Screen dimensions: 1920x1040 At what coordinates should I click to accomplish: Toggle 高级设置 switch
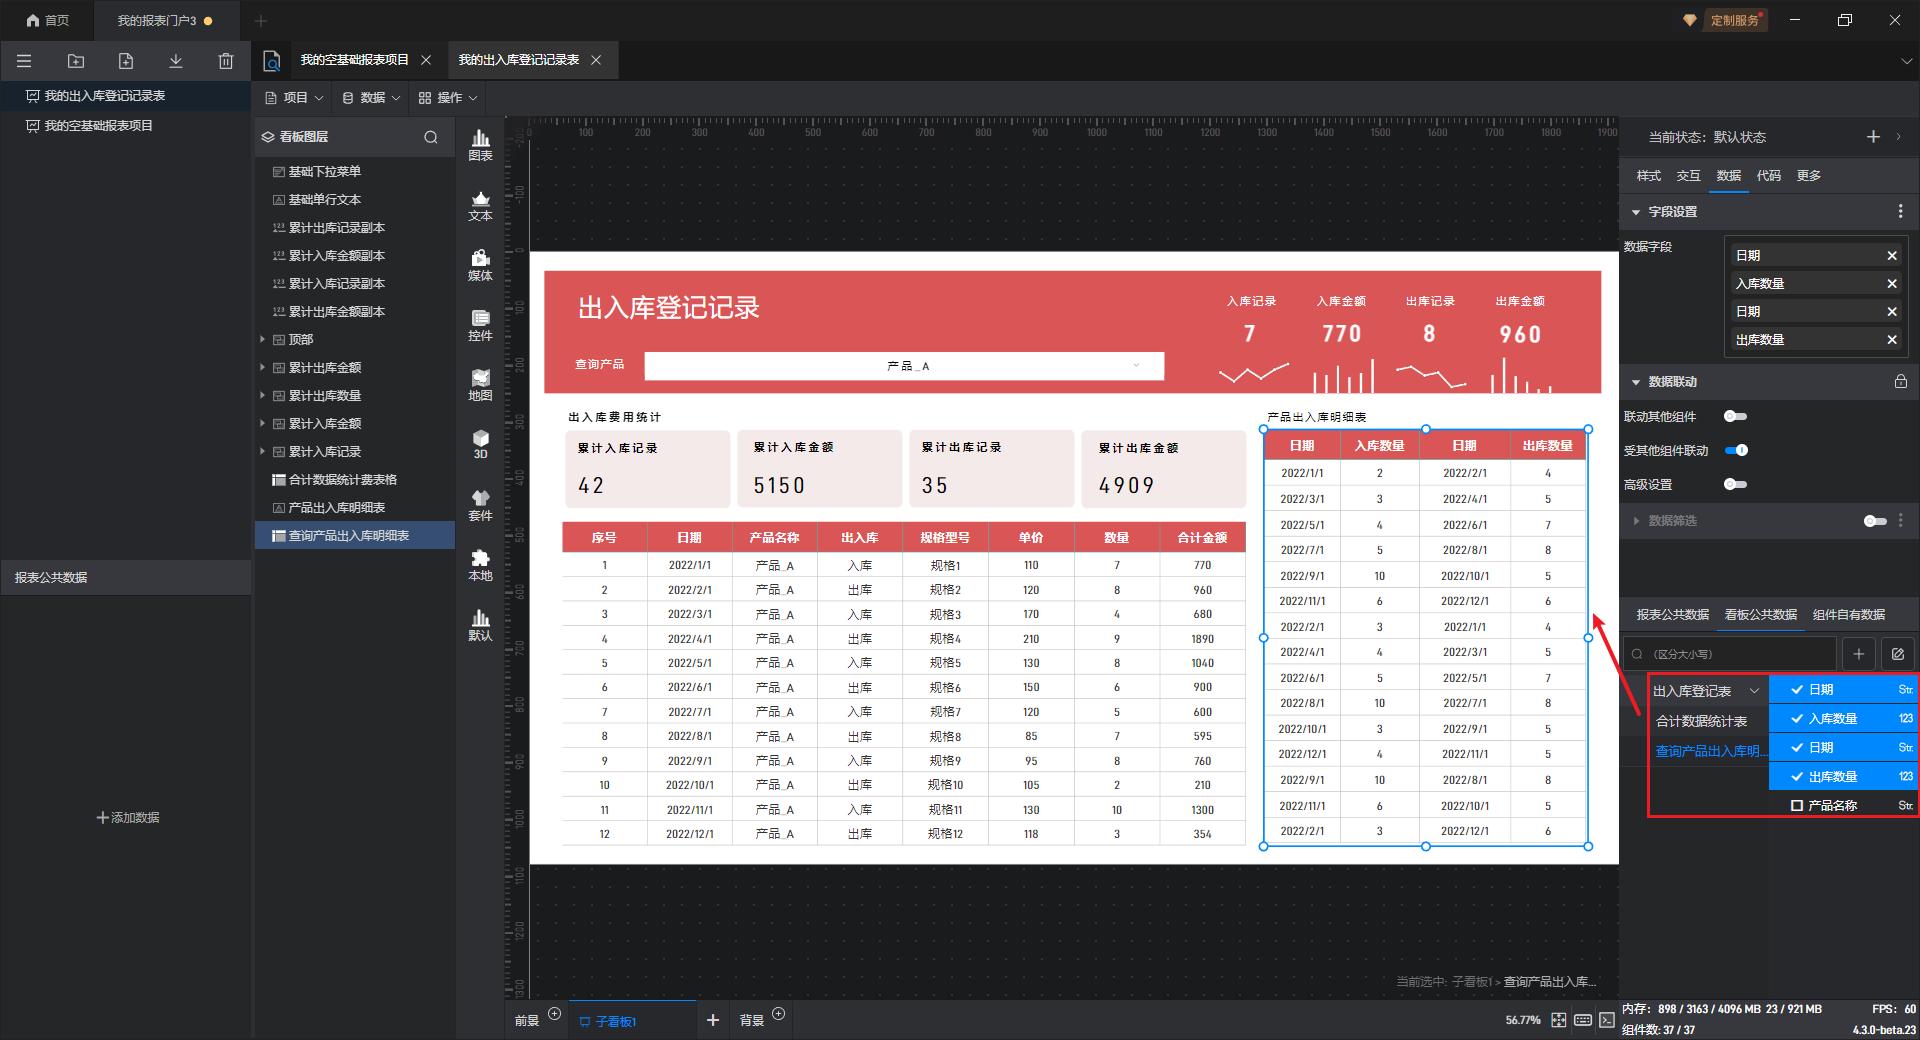pos(1735,484)
